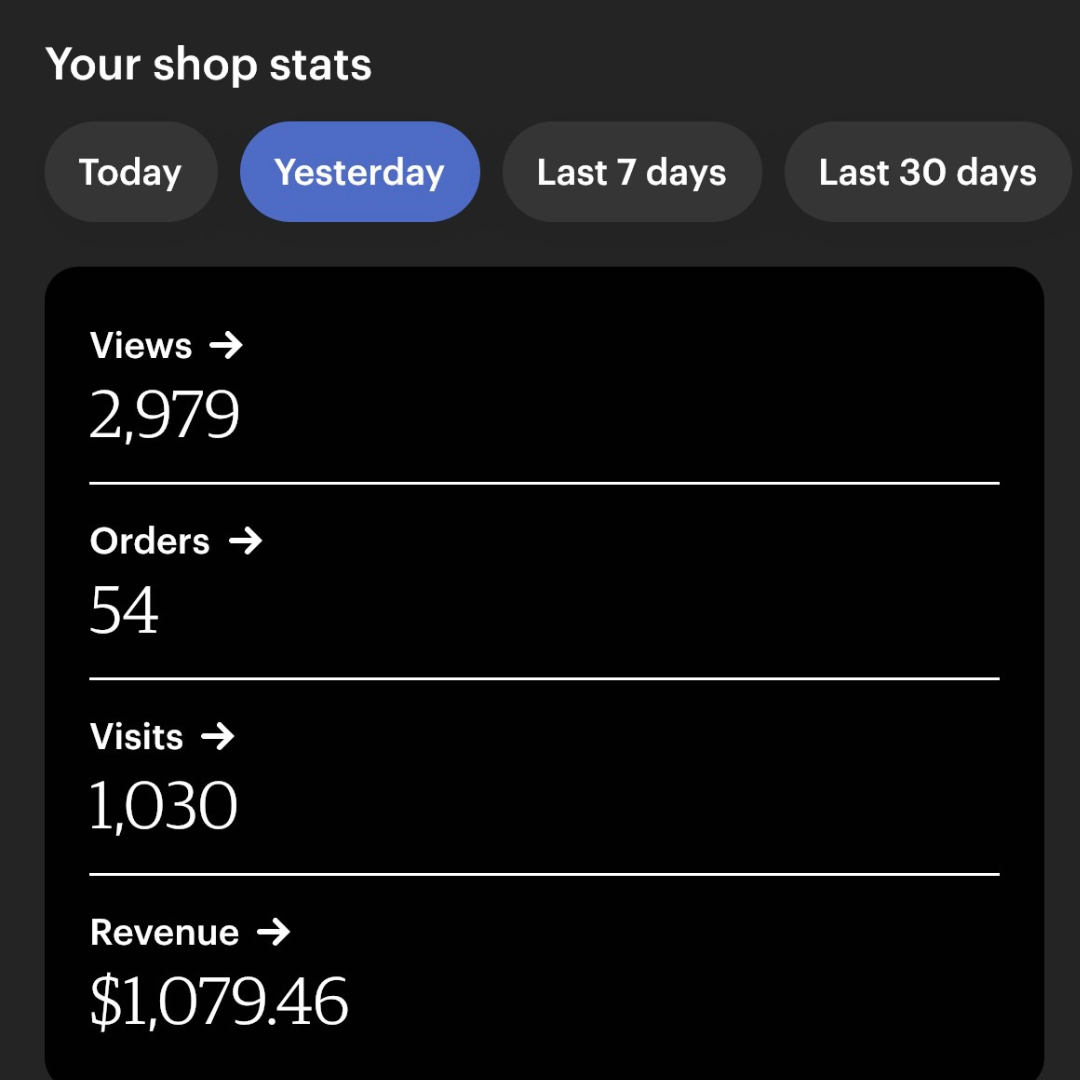Open the Visits label link
The width and height of the screenshot is (1080, 1080).
(x=136, y=736)
